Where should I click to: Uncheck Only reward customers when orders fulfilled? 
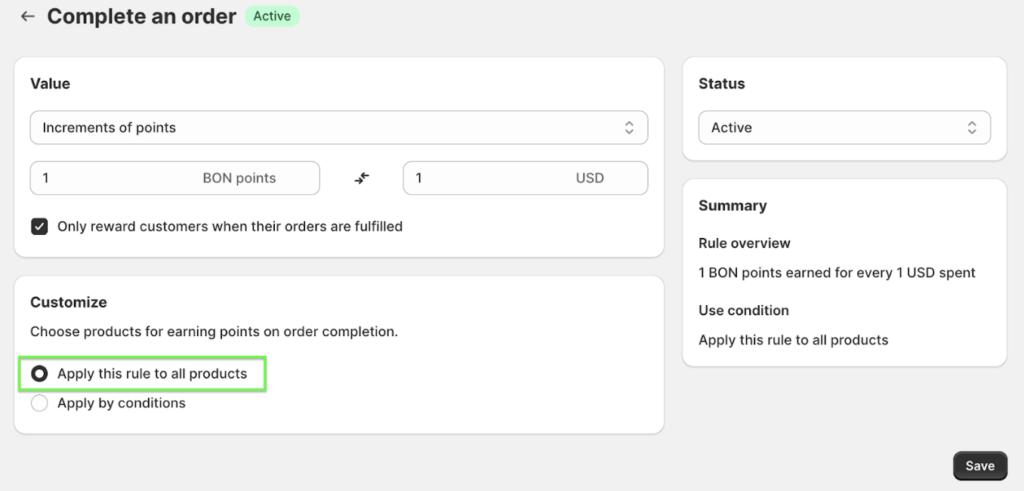click(40, 227)
